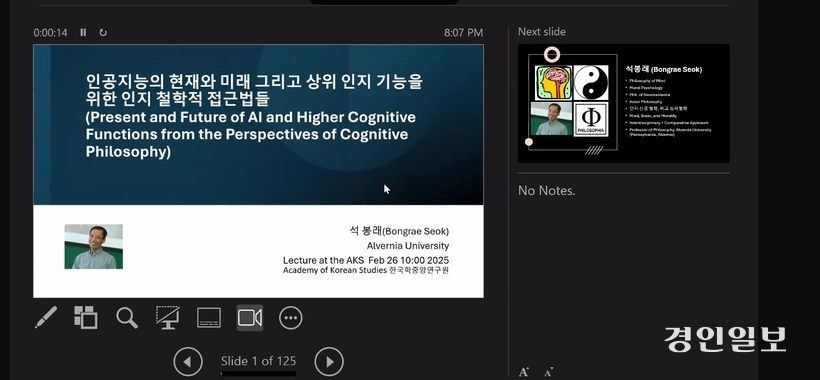Click the No Notes text
This screenshot has width=820, height=380.
point(546,191)
